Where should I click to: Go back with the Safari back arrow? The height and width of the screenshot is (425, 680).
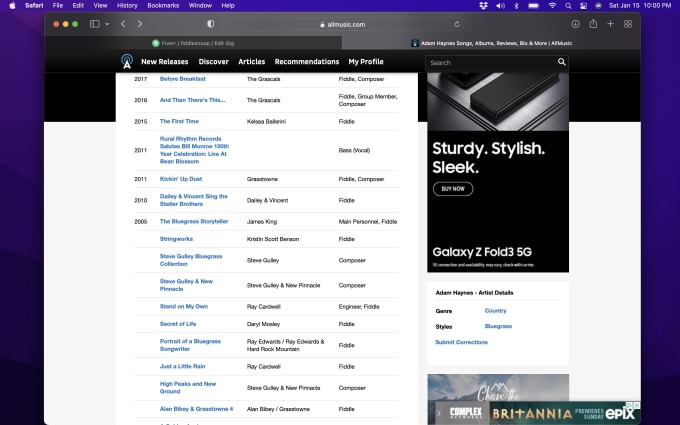point(123,24)
